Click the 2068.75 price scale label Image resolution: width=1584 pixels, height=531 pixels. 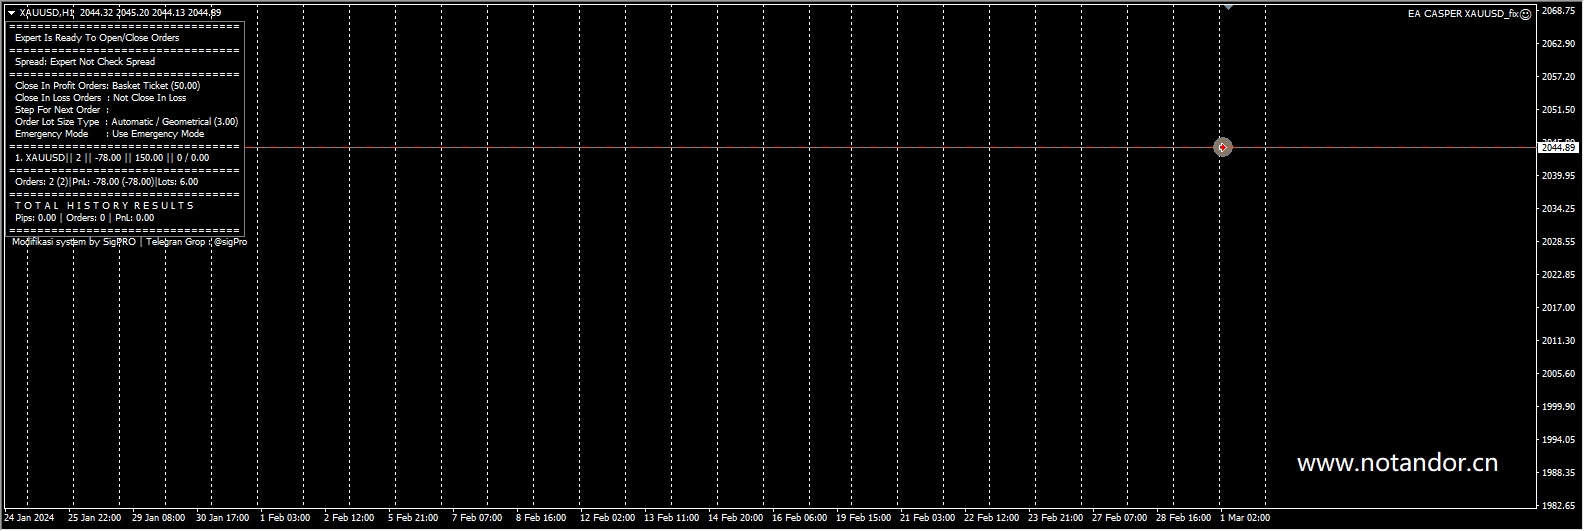pyautogui.click(x=1558, y=11)
